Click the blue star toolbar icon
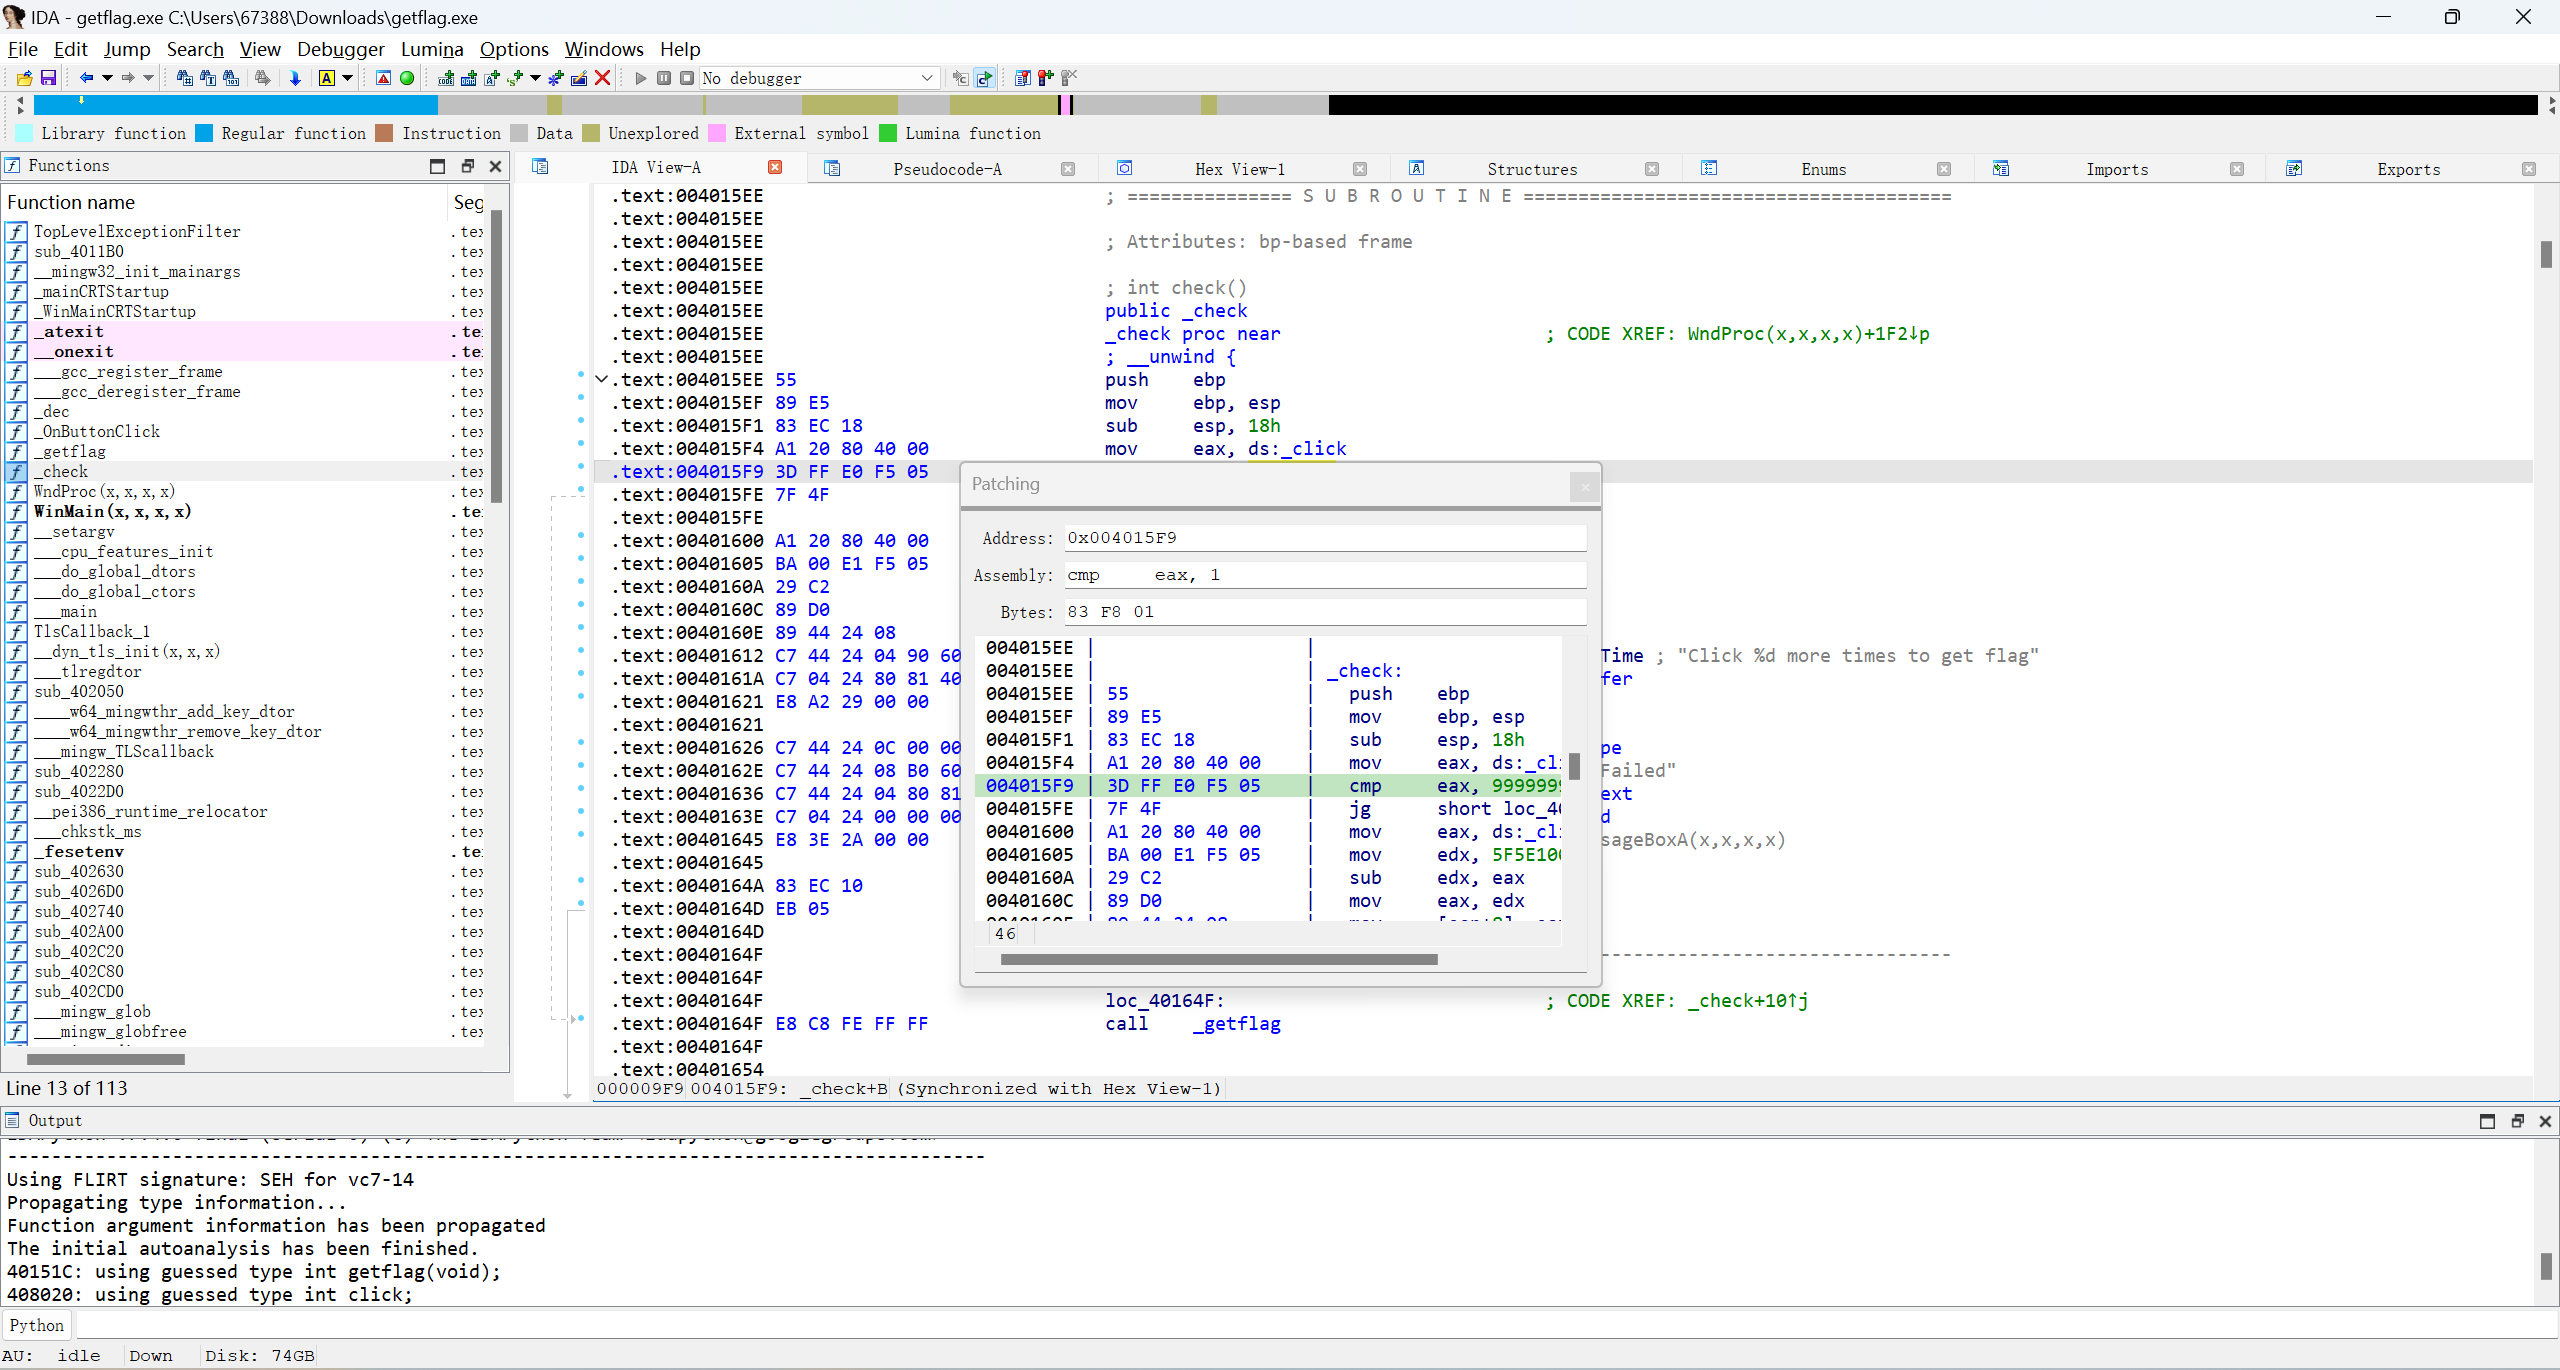 point(556,78)
